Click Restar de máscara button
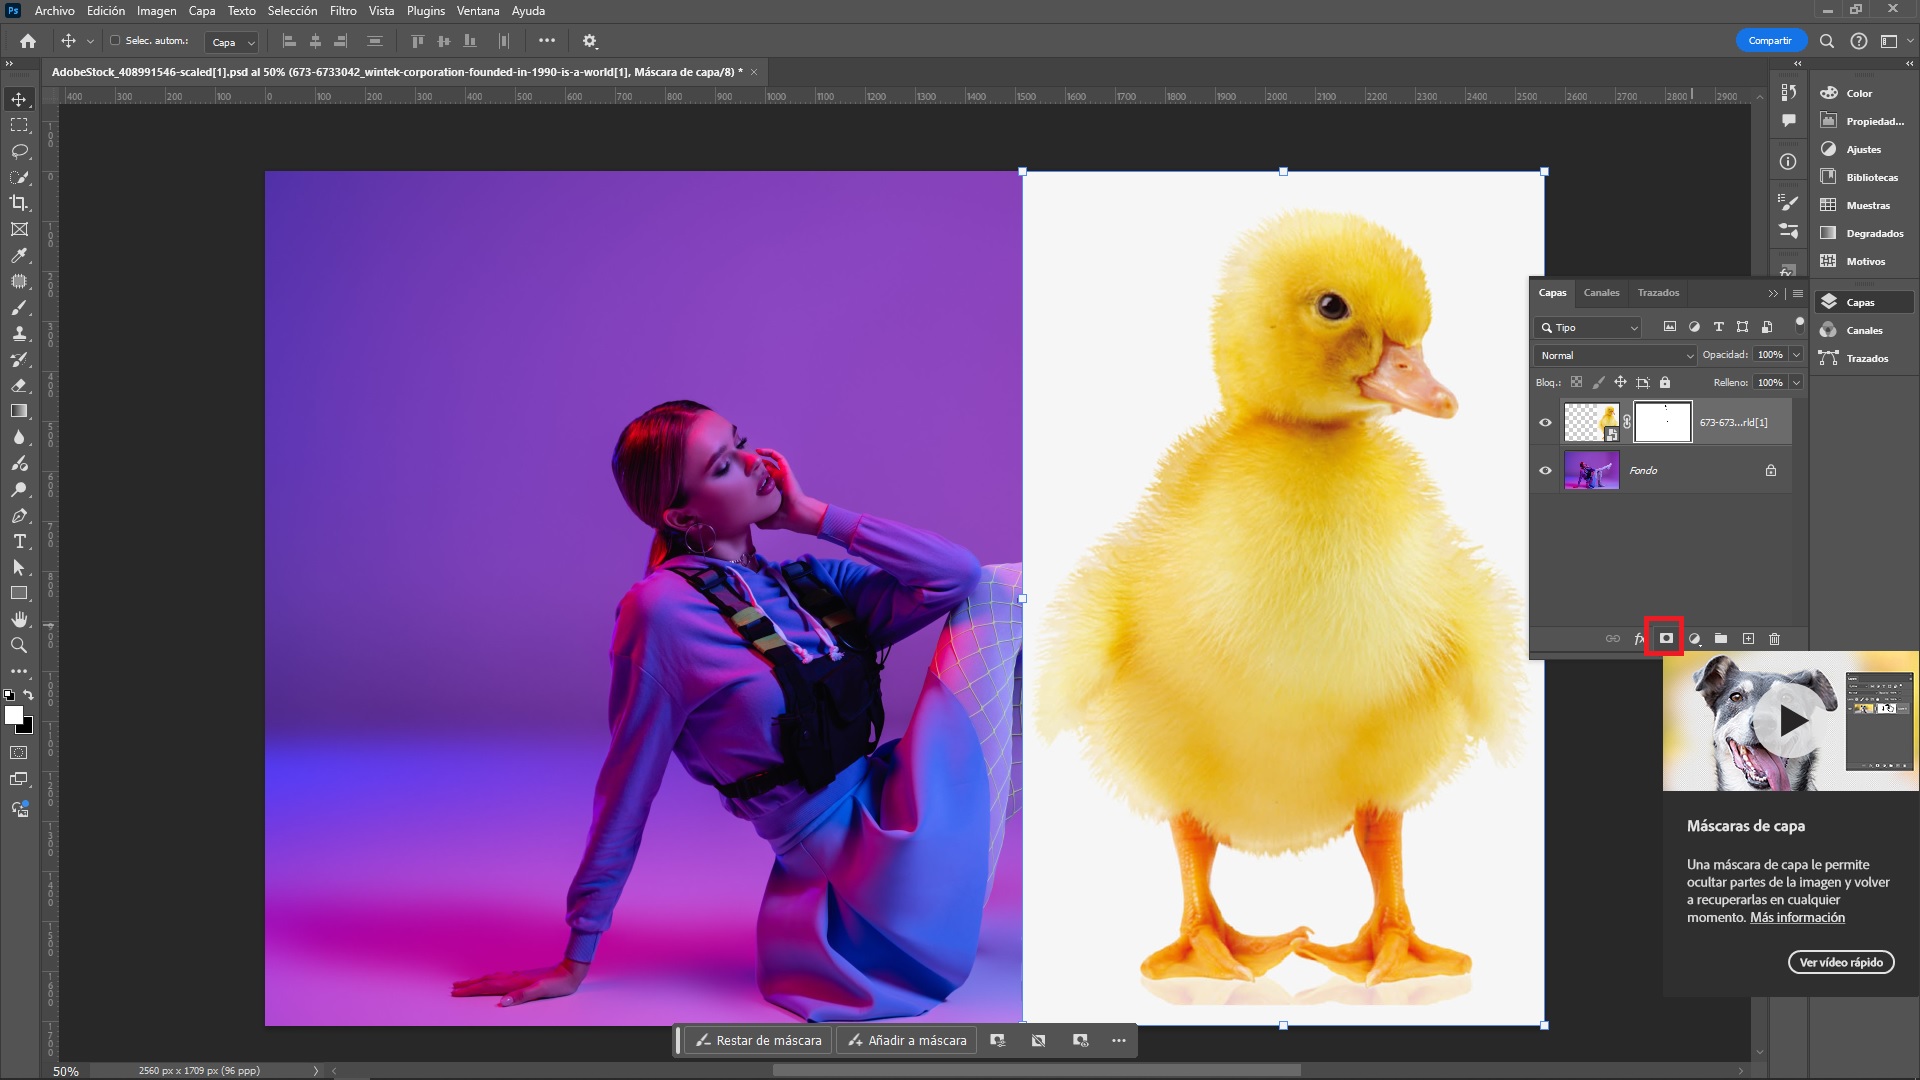1920x1080 pixels. click(x=759, y=1040)
